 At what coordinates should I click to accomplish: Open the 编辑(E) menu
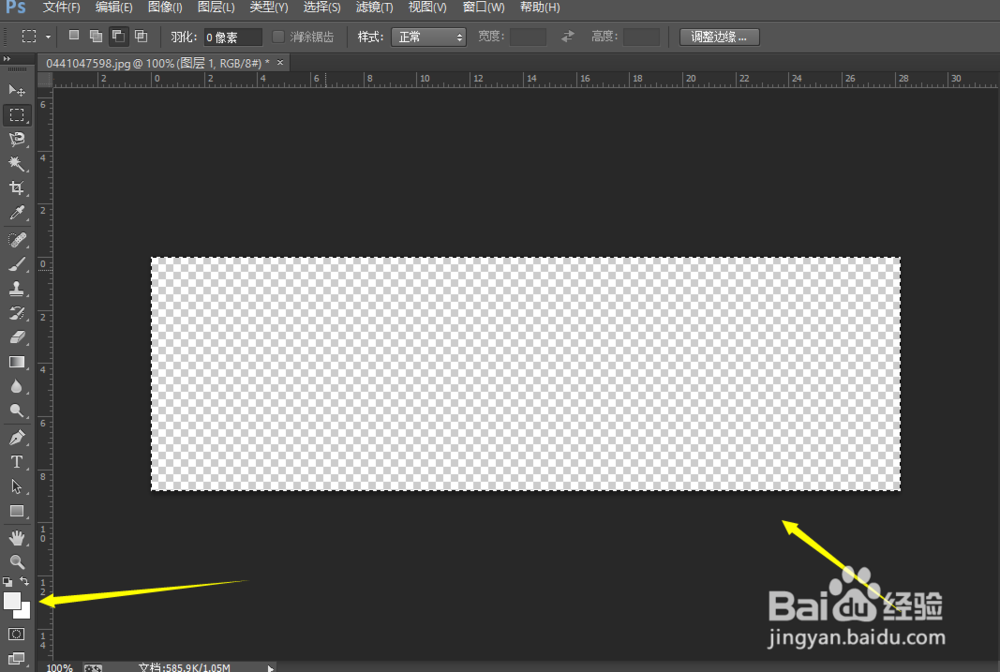[x=114, y=8]
